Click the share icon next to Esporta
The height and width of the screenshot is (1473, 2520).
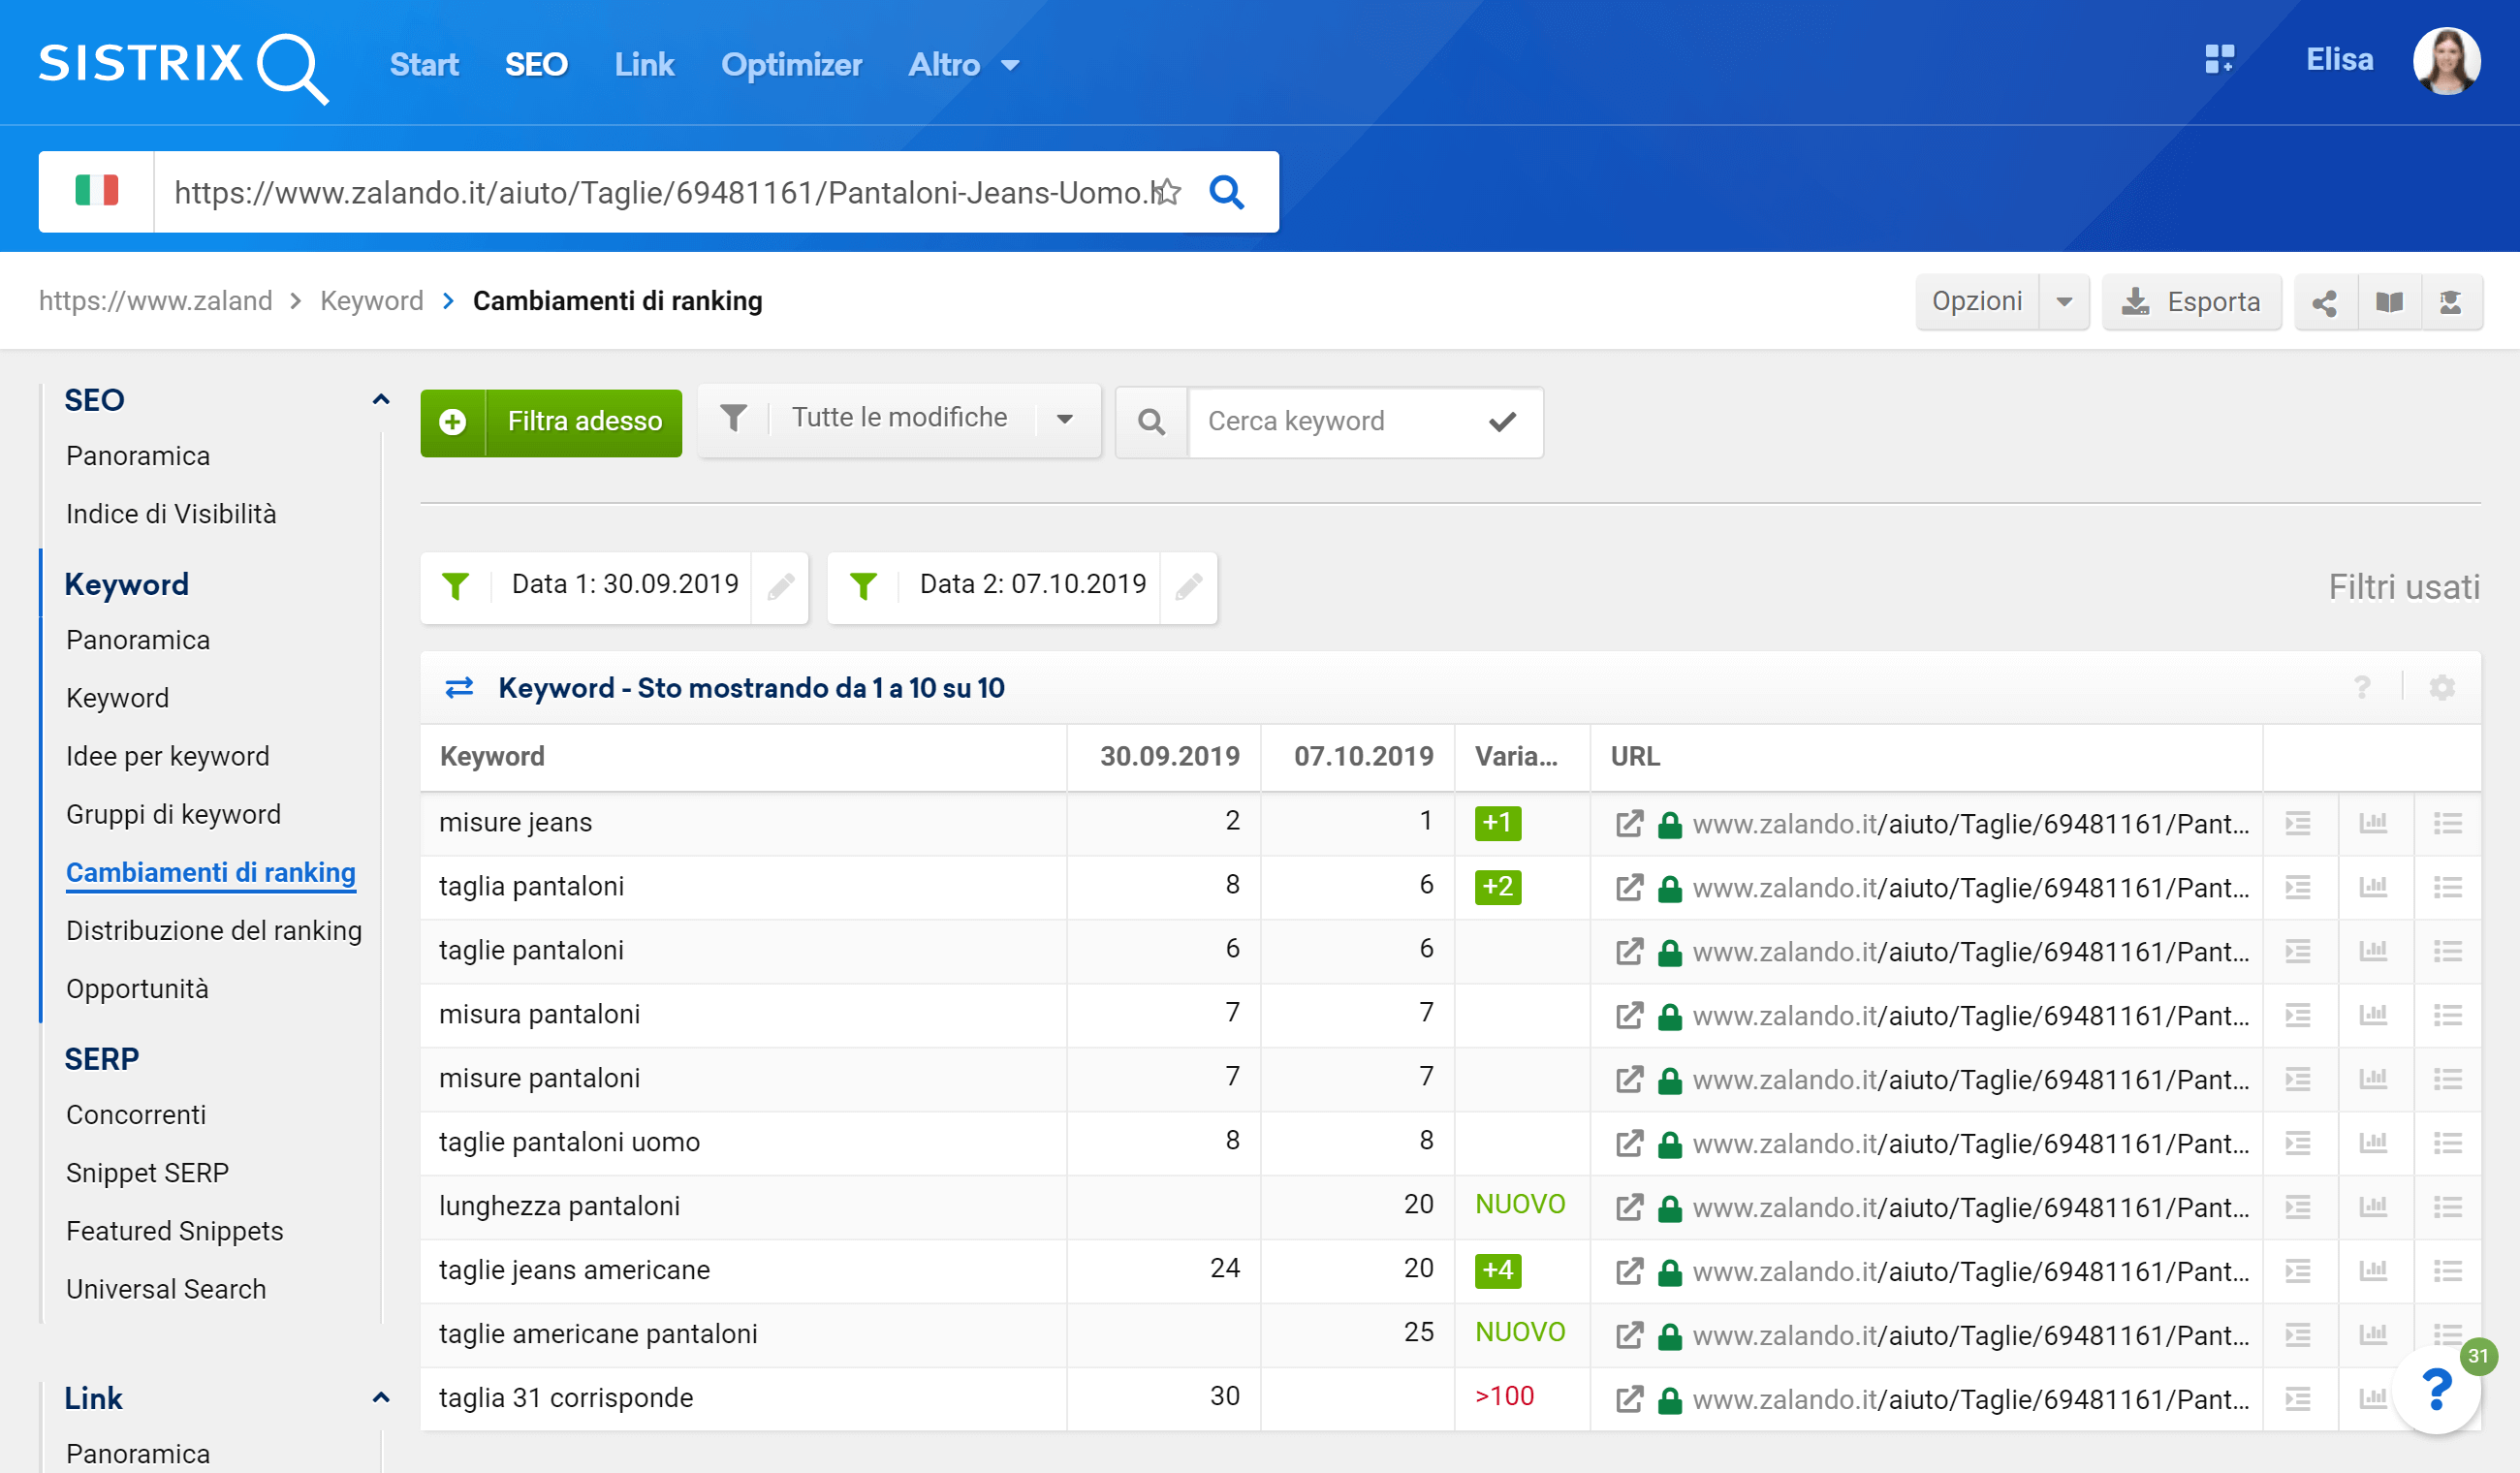point(2325,302)
